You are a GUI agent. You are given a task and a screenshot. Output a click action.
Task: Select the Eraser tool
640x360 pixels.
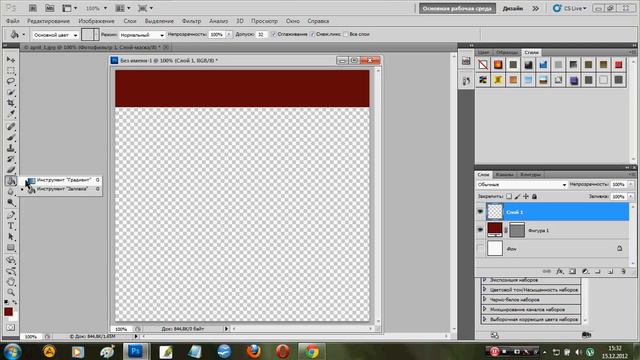coord(11,170)
